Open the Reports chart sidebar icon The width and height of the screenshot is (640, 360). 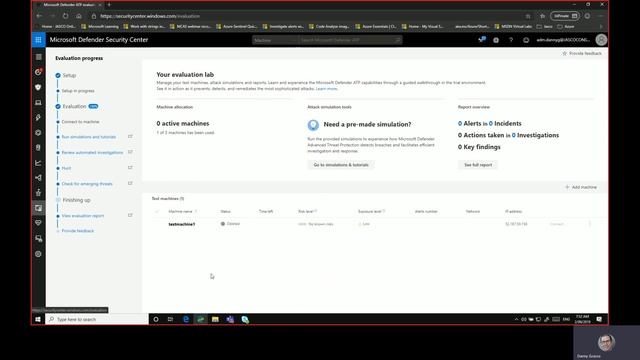38,163
